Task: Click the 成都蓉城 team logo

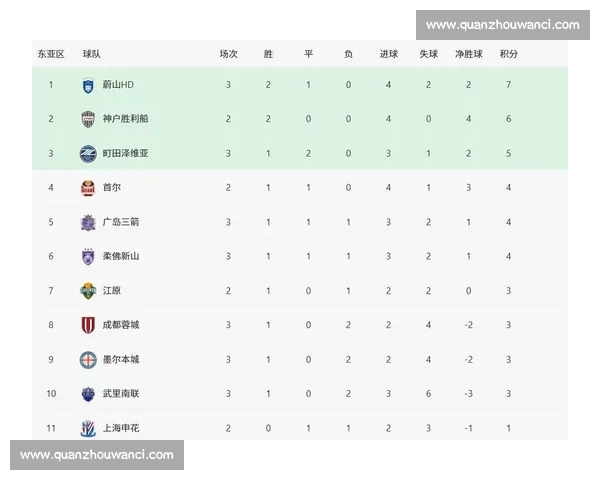Action: (88, 325)
